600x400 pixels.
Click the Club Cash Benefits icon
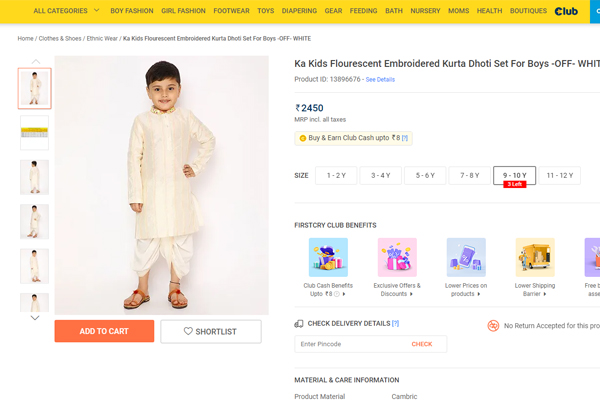(x=328, y=257)
